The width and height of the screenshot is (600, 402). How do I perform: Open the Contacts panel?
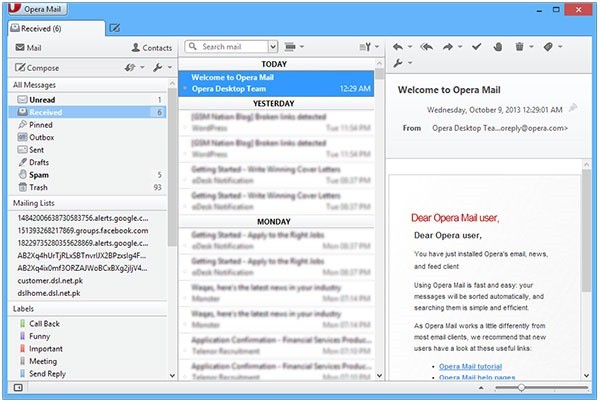[152, 48]
